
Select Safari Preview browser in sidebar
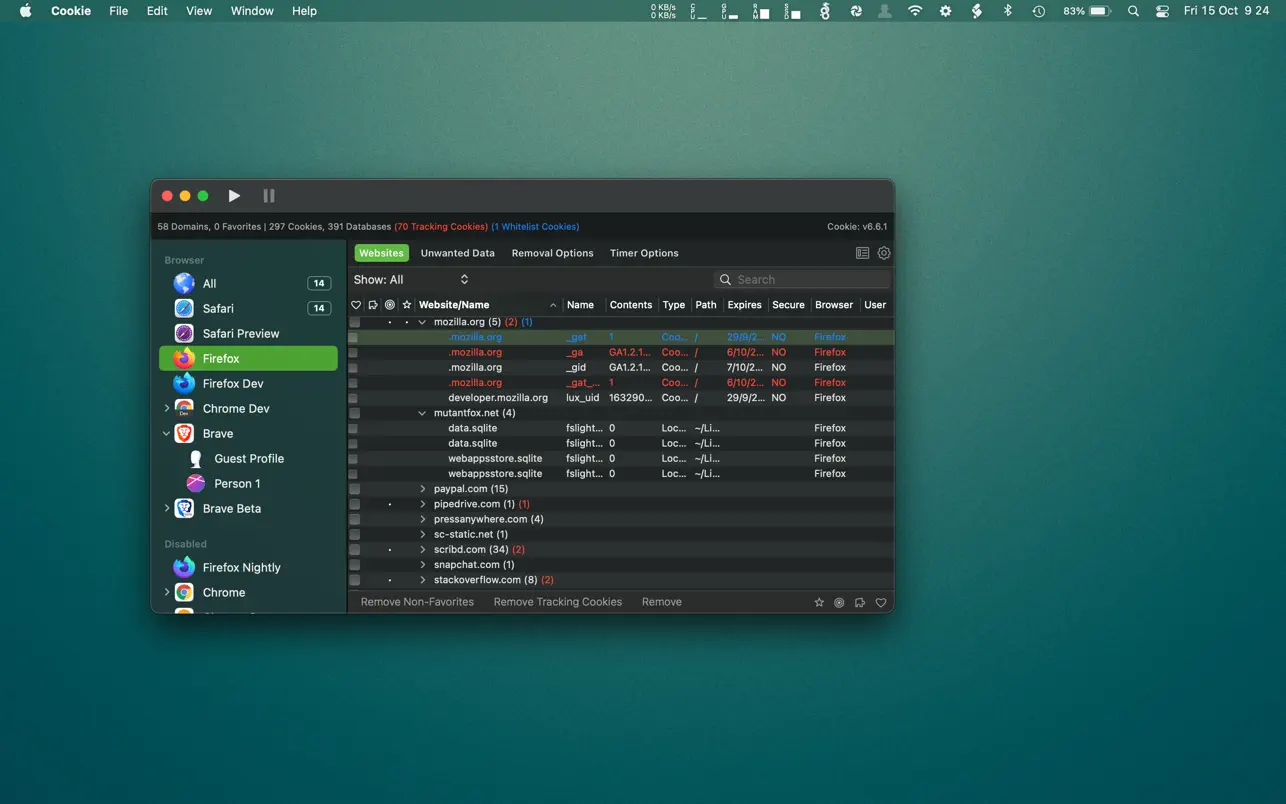(240, 334)
